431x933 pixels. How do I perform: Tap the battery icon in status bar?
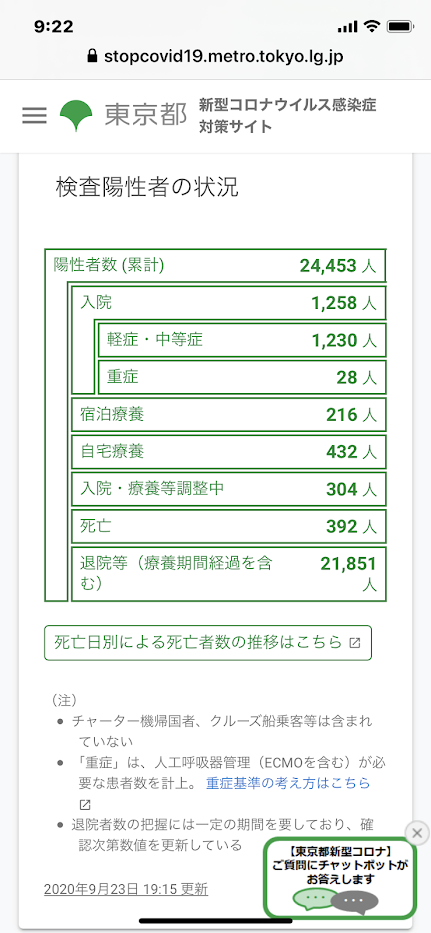coord(396,27)
